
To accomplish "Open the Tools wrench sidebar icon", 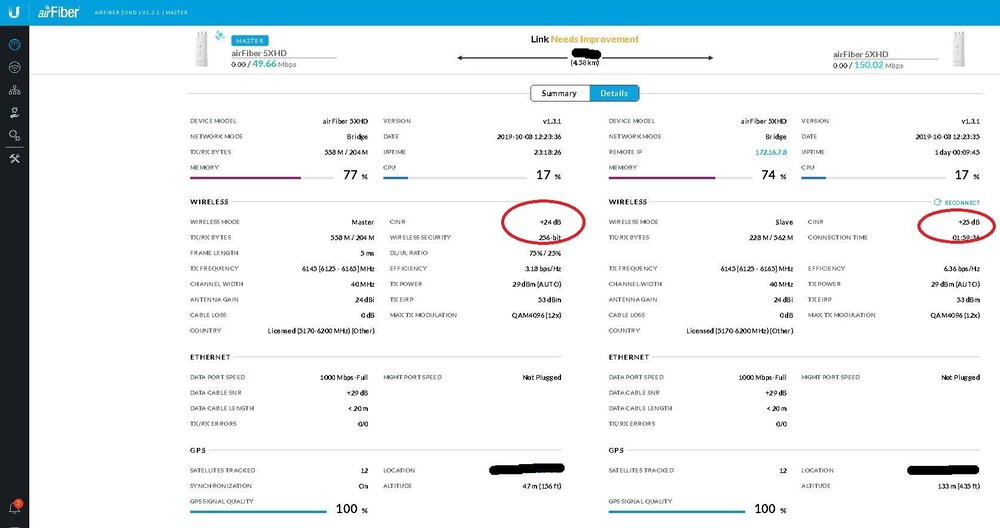I will (x=14, y=158).
